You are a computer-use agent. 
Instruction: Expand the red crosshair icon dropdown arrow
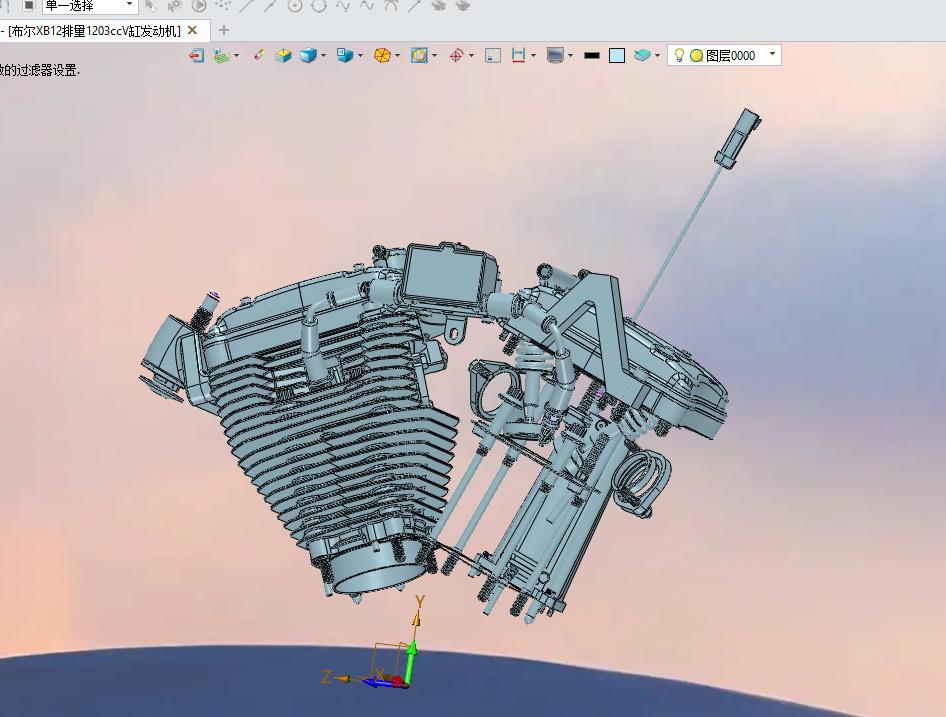pos(471,56)
